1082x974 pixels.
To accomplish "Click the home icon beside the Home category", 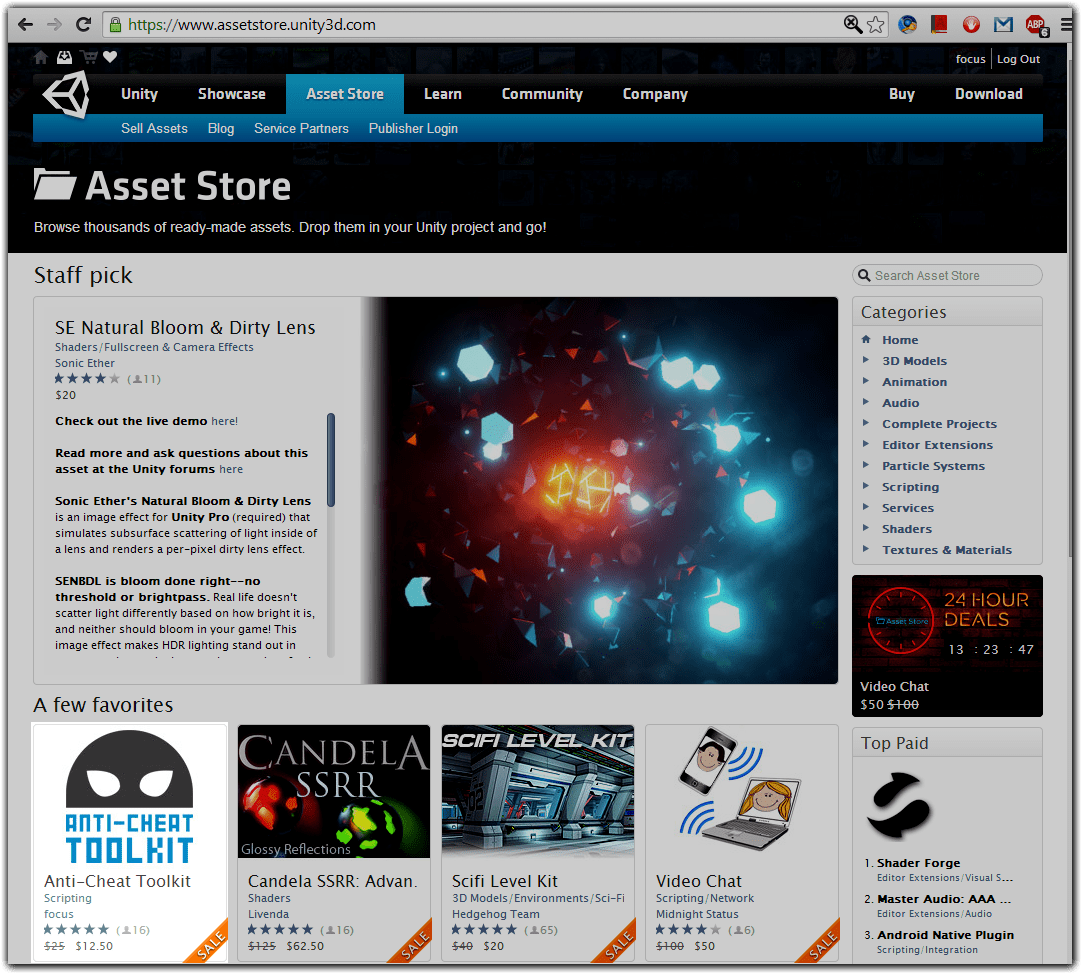I will (867, 339).
